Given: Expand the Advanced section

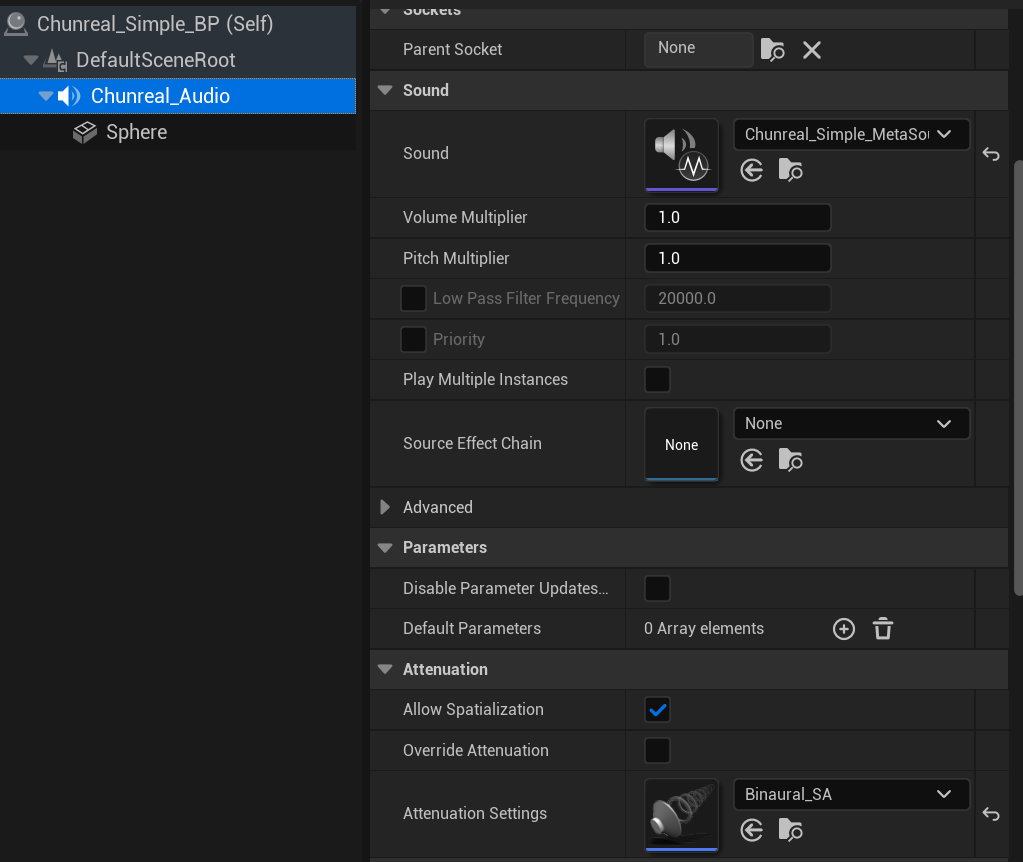Looking at the screenshot, I should 385,507.
